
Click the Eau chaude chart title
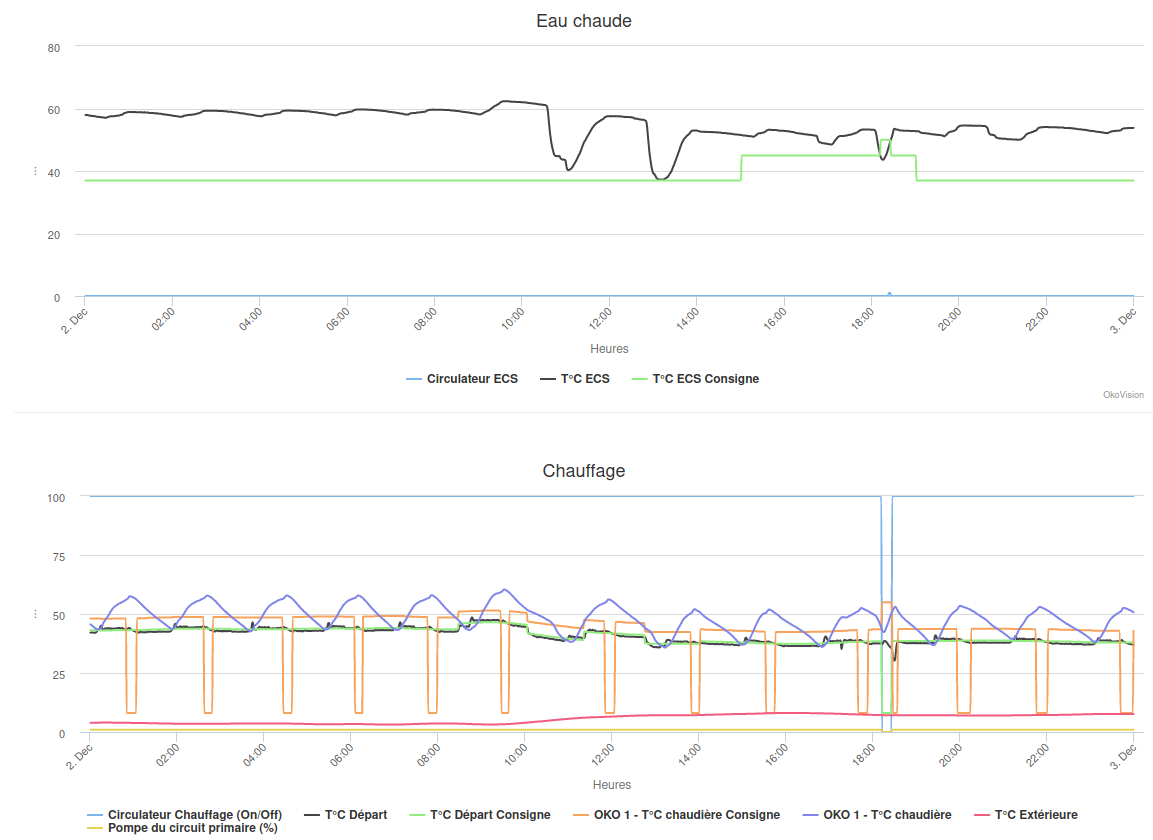584,21
